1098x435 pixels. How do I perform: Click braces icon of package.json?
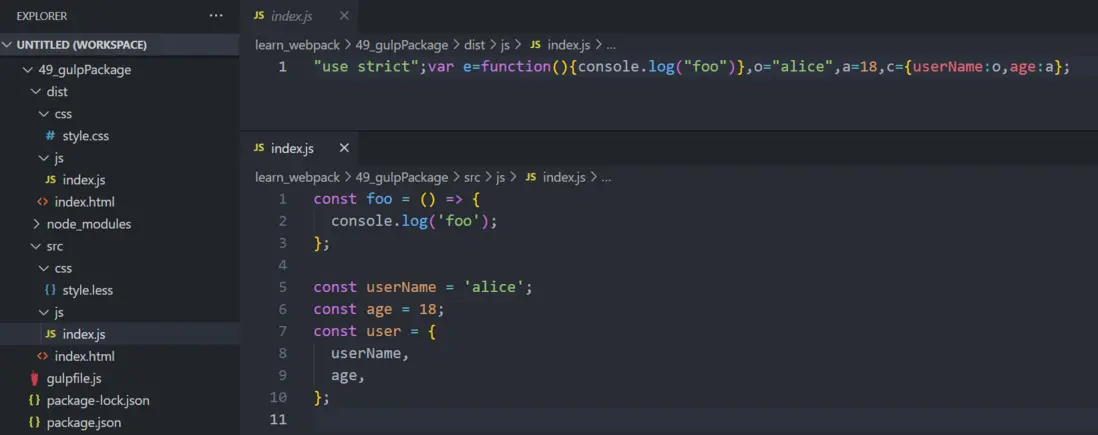(x=34, y=422)
